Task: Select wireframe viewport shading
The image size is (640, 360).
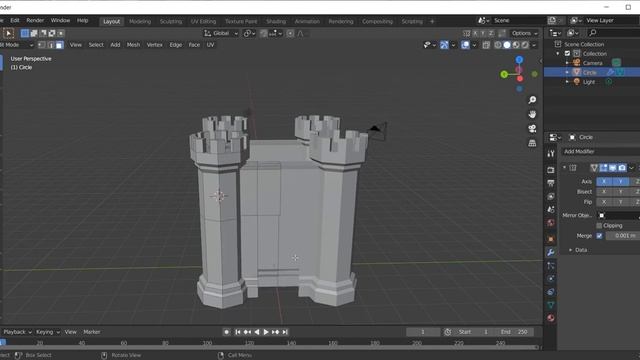Action: 498,45
